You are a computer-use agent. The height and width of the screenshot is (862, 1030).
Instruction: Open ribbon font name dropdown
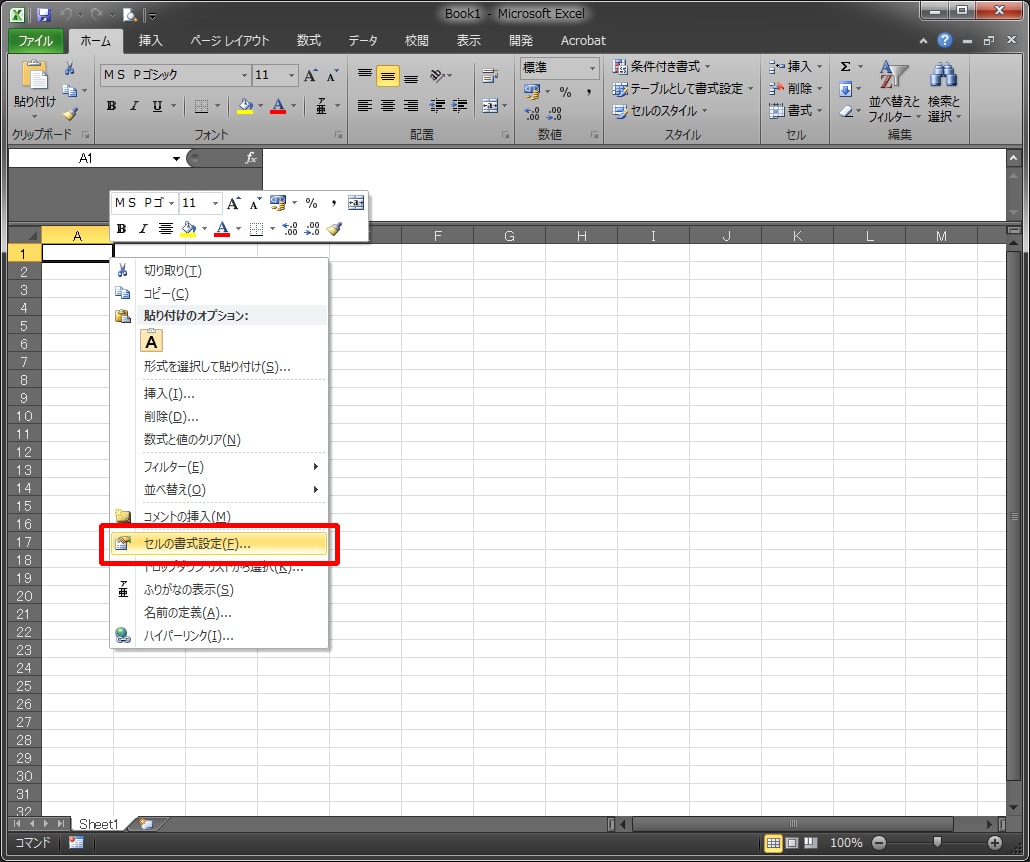[x=244, y=75]
